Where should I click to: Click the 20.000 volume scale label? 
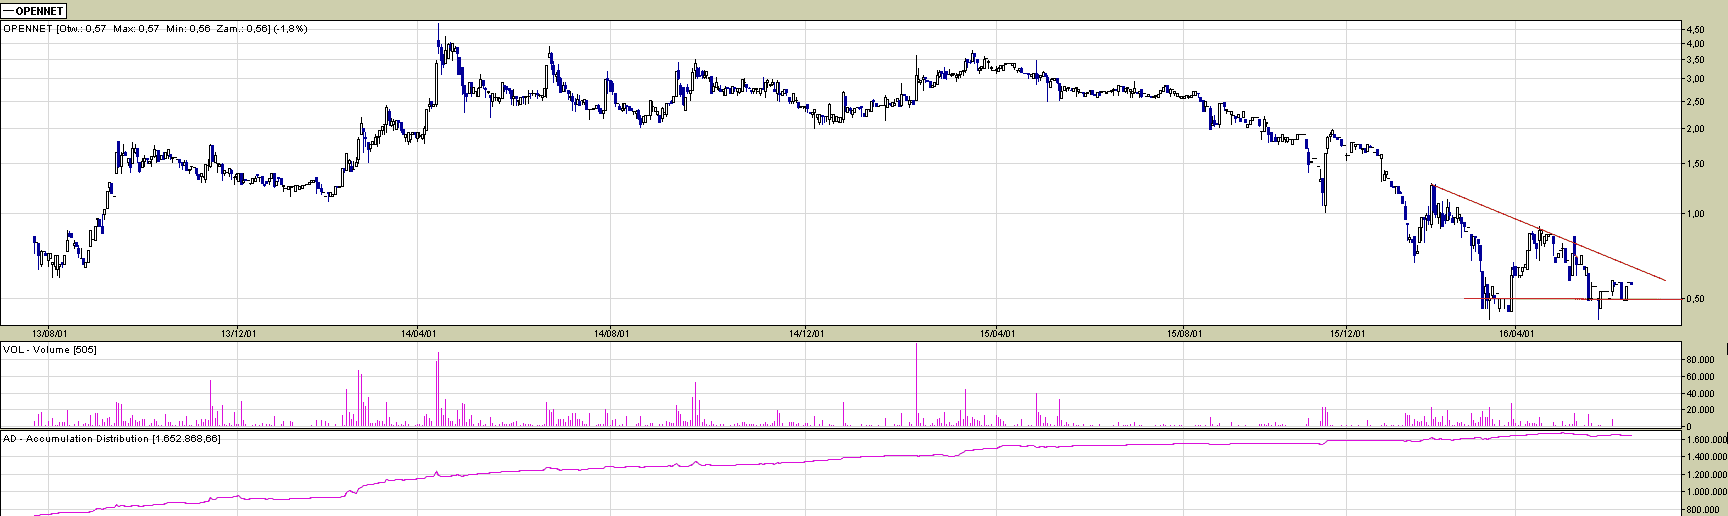pyautogui.click(x=1701, y=410)
